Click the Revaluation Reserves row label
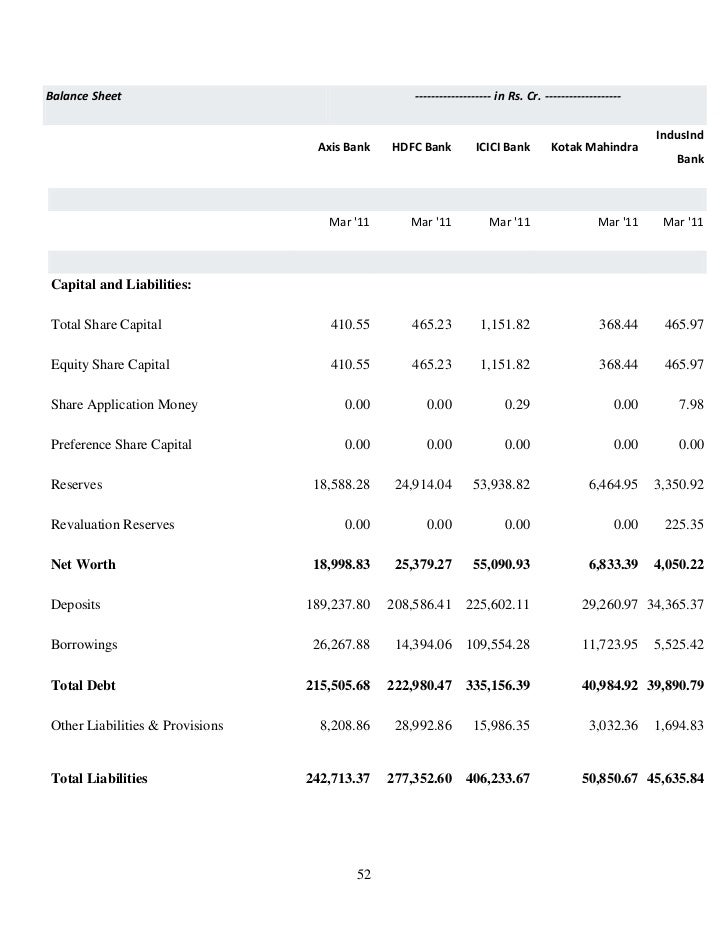728x943 pixels. coord(112,524)
